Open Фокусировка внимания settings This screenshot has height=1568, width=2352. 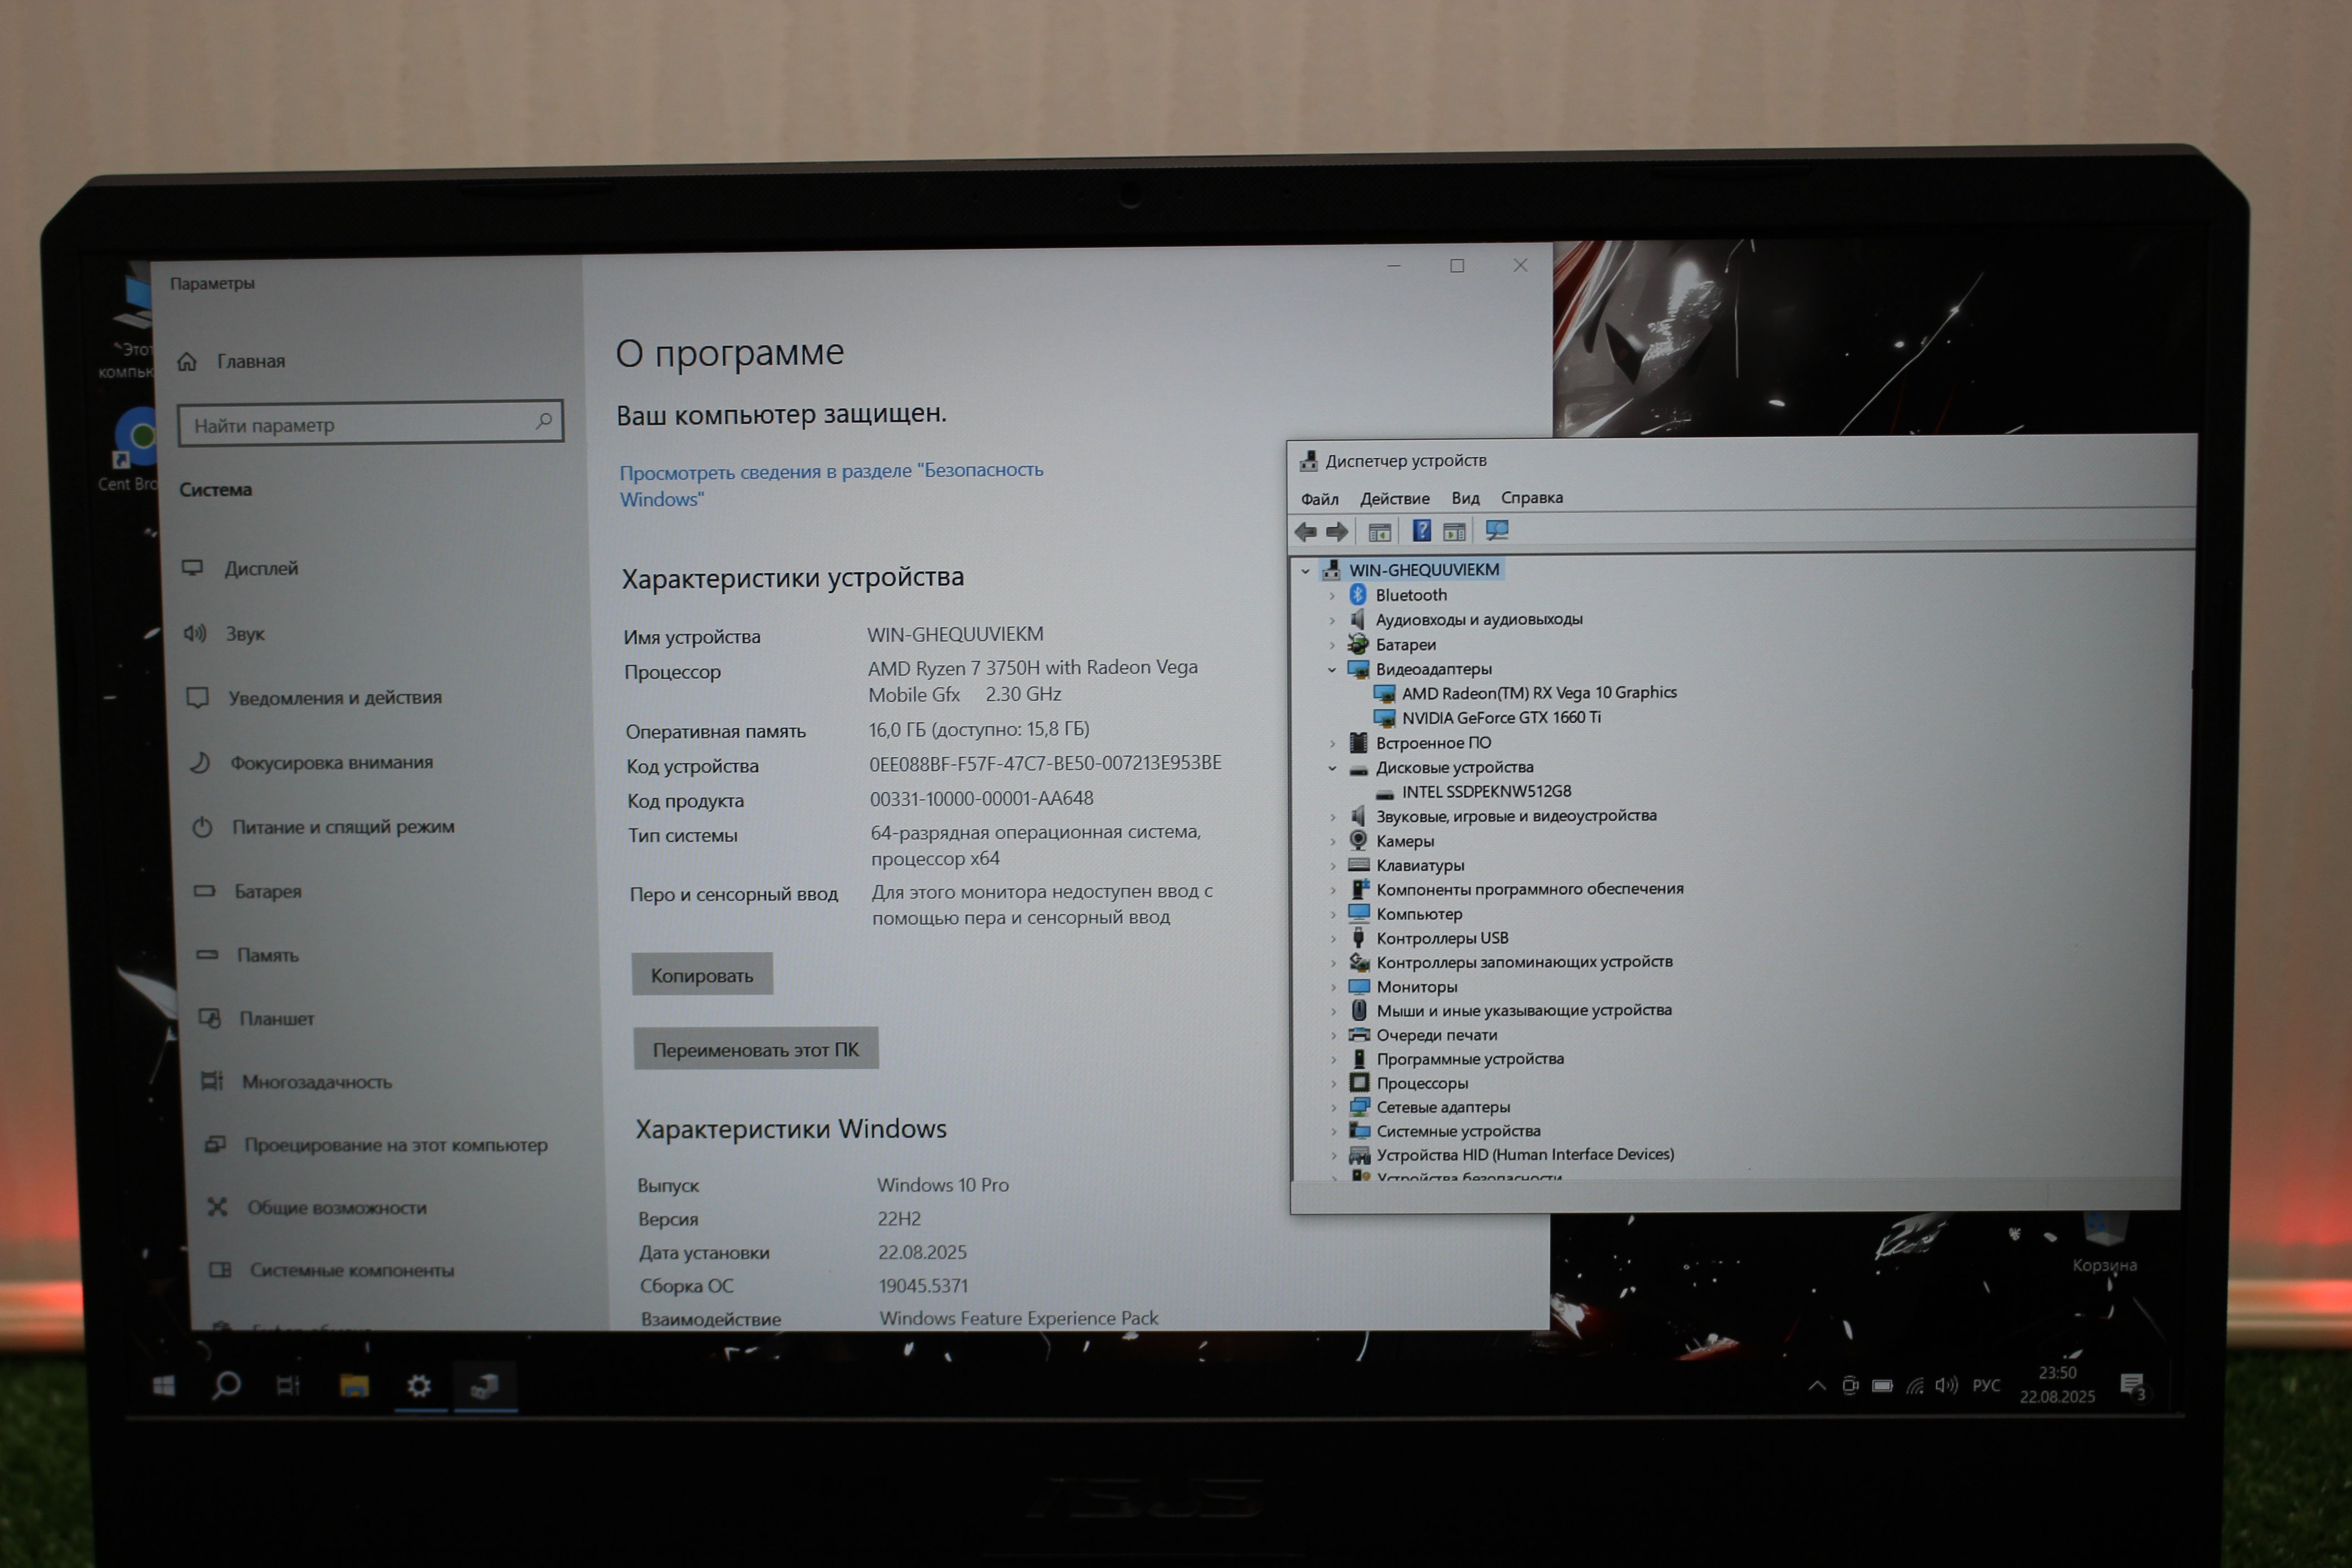[331, 762]
